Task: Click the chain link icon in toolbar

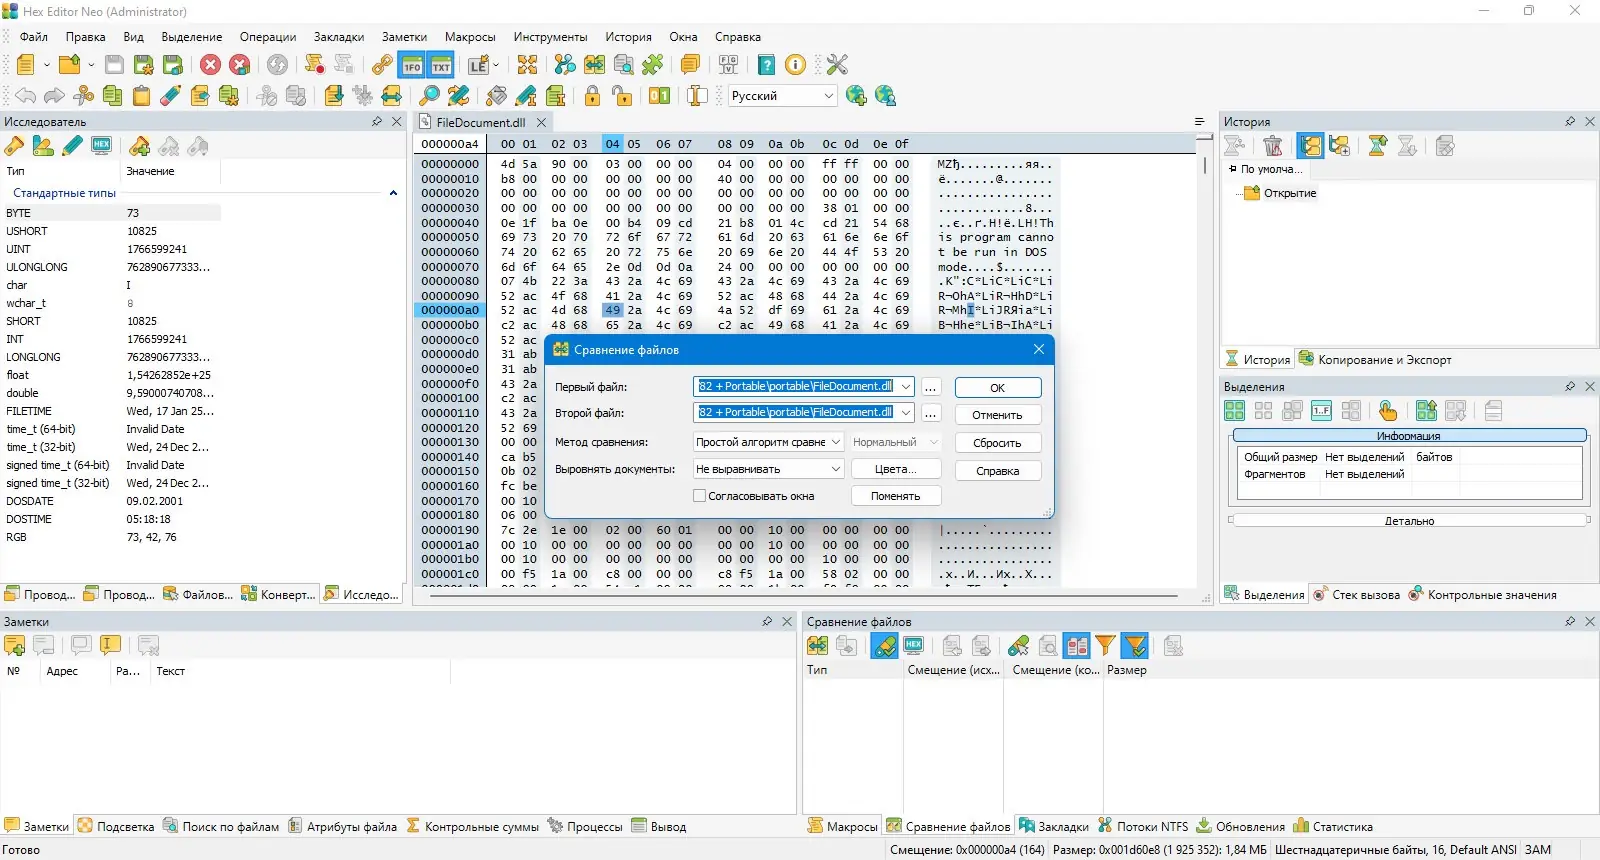Action: pyautogui.click(x=382, y=65)
